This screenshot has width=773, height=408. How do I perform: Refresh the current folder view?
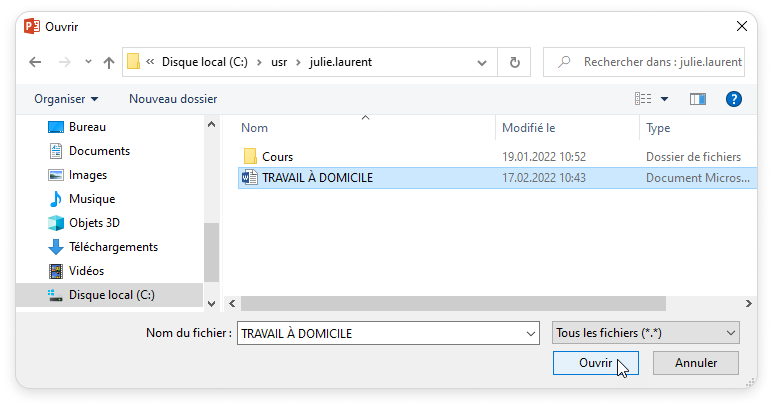(x=514, y=62)
